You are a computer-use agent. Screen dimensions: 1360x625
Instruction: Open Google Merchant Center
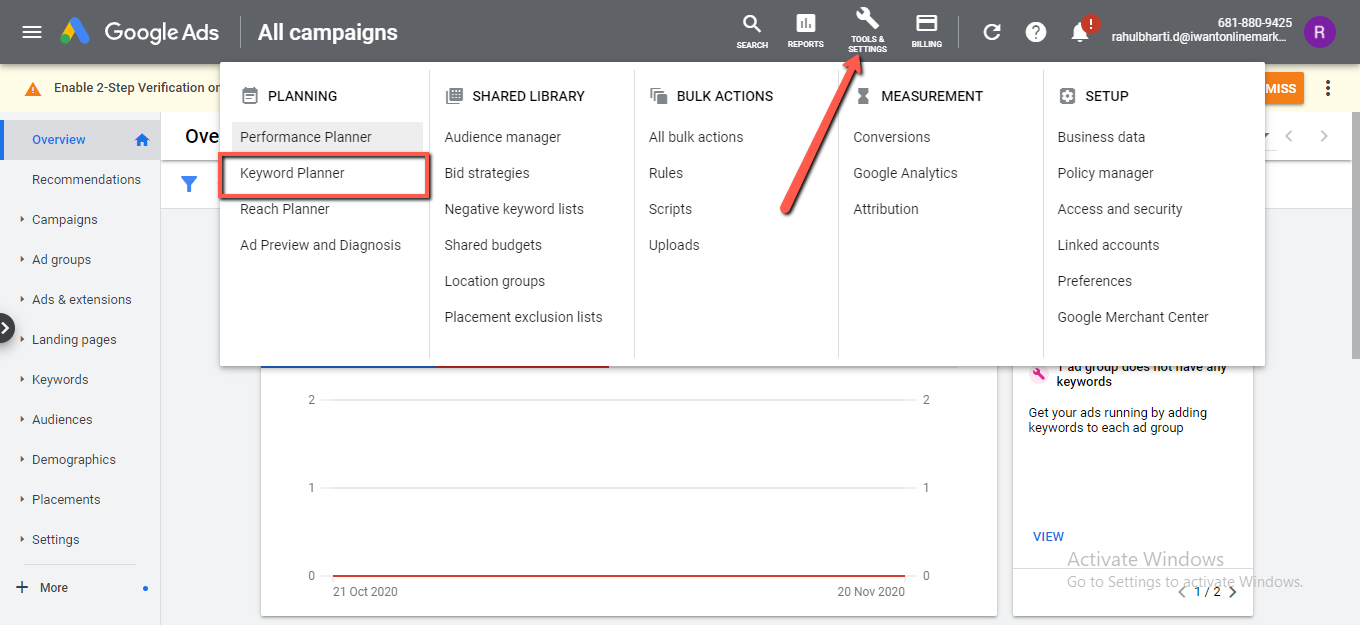tap(1133, 317)
